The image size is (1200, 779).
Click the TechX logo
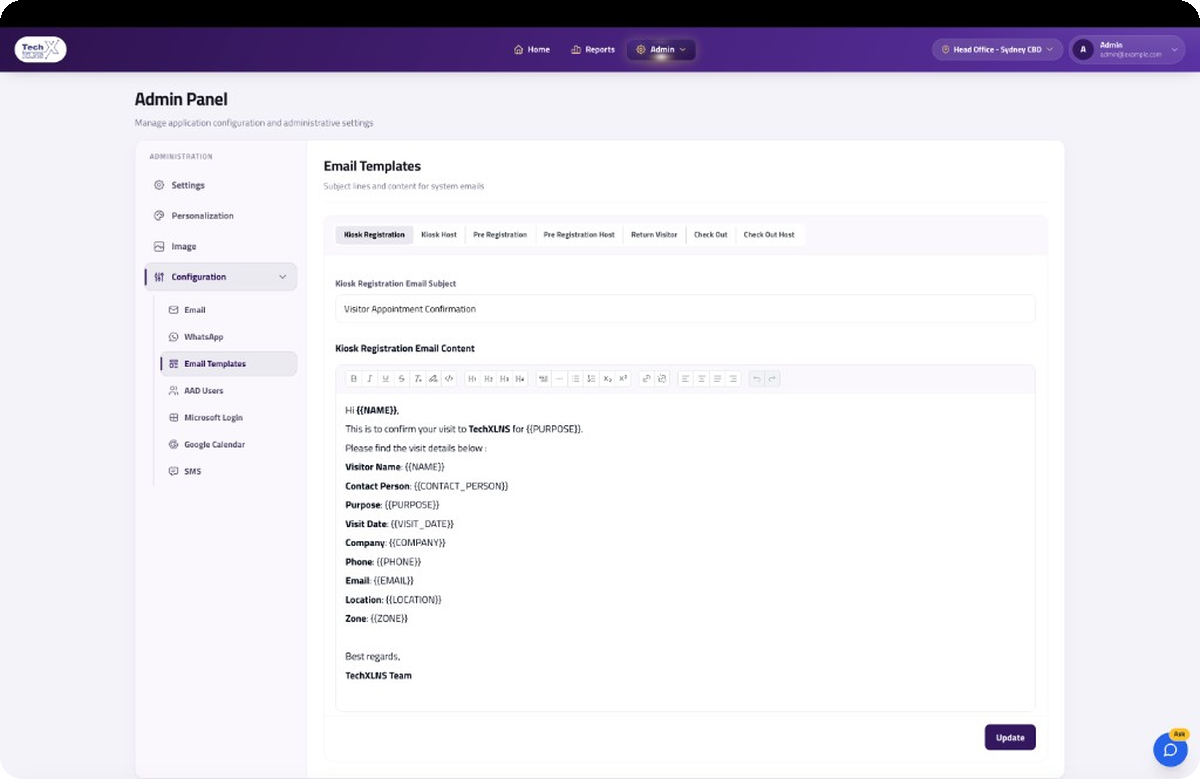tap(40, 49)
